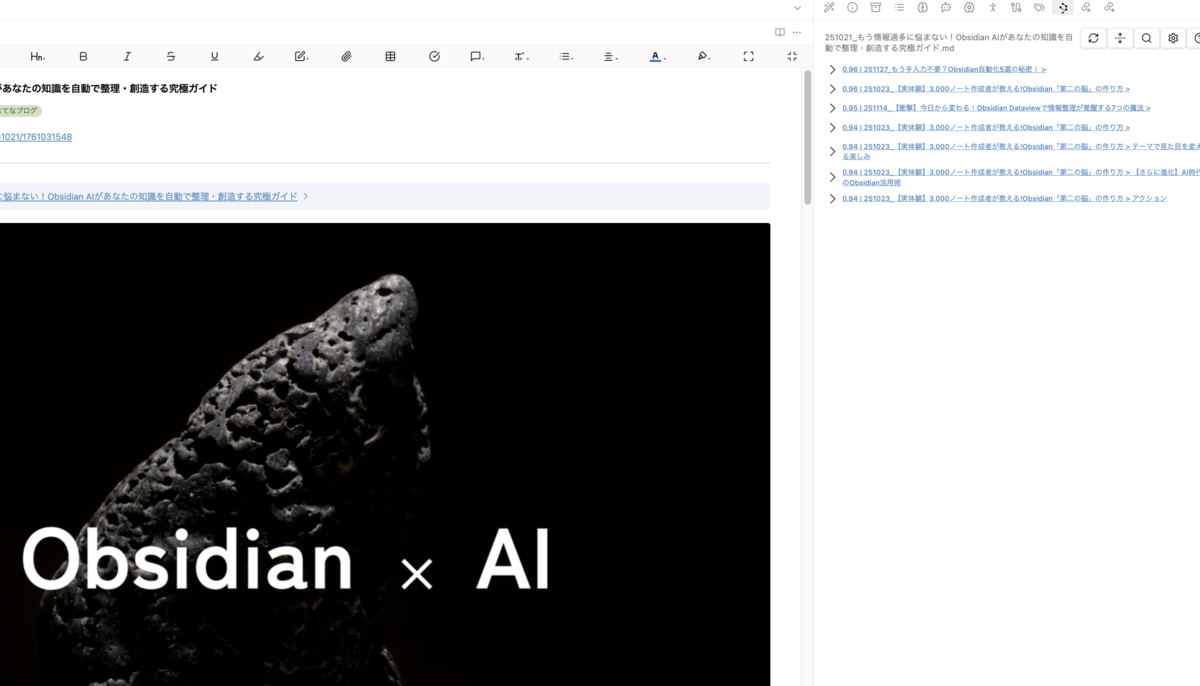Image resolution: width=1200 pixels, height=686 pixels.
Task: Open link '0.95 | 251114_【衝撃】今日から変わる！Obsidian Dataview'
Action: pos(996,108)
